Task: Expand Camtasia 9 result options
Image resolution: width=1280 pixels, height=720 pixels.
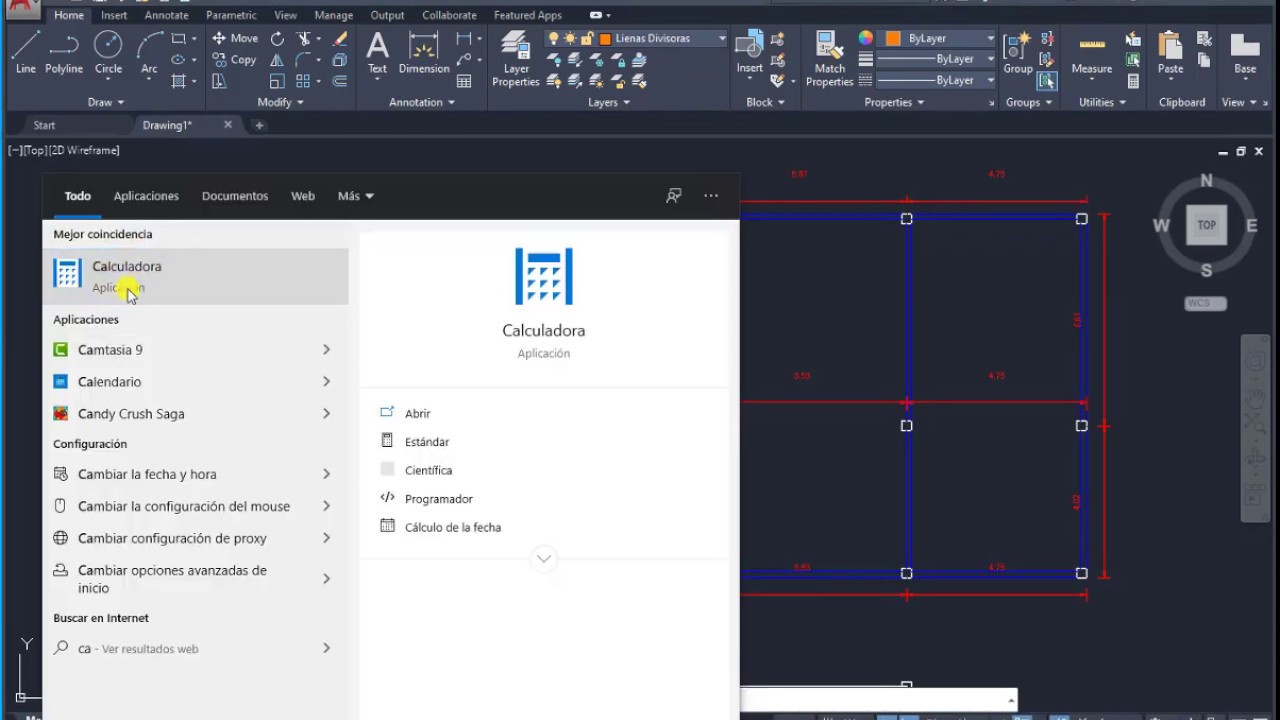Action: coord(326,349)
